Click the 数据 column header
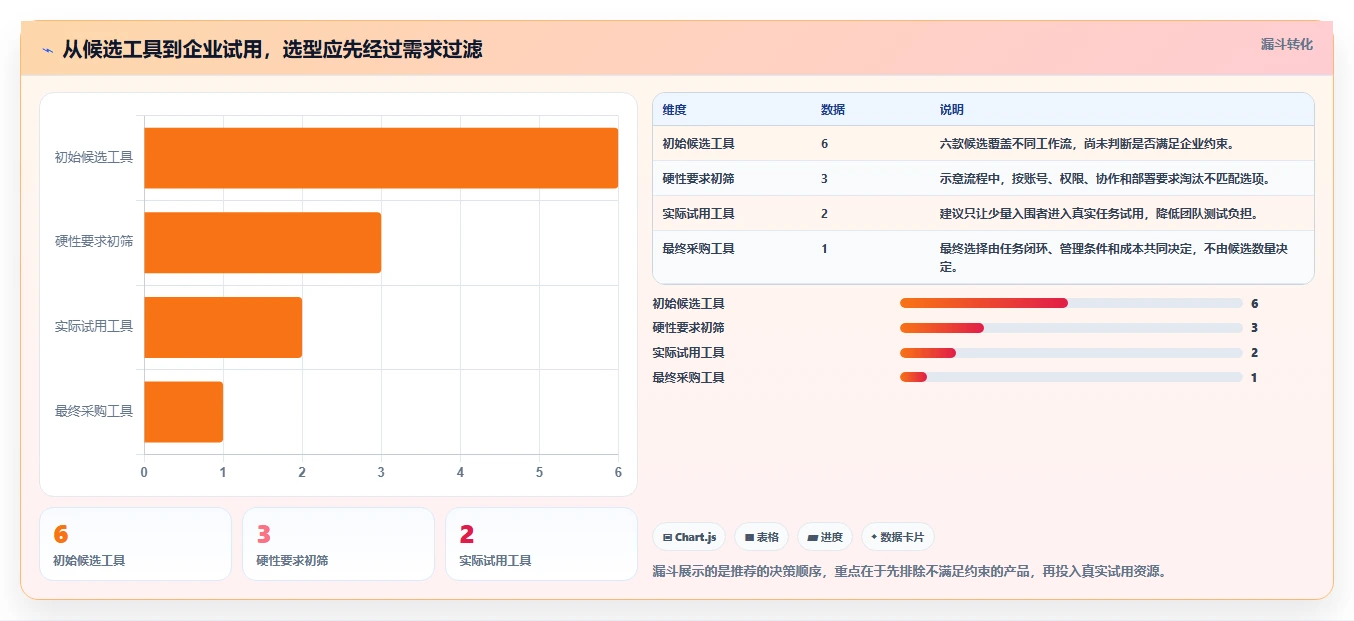The height and width of the screenshot is (621, 1354). click(x=833, y=110)
